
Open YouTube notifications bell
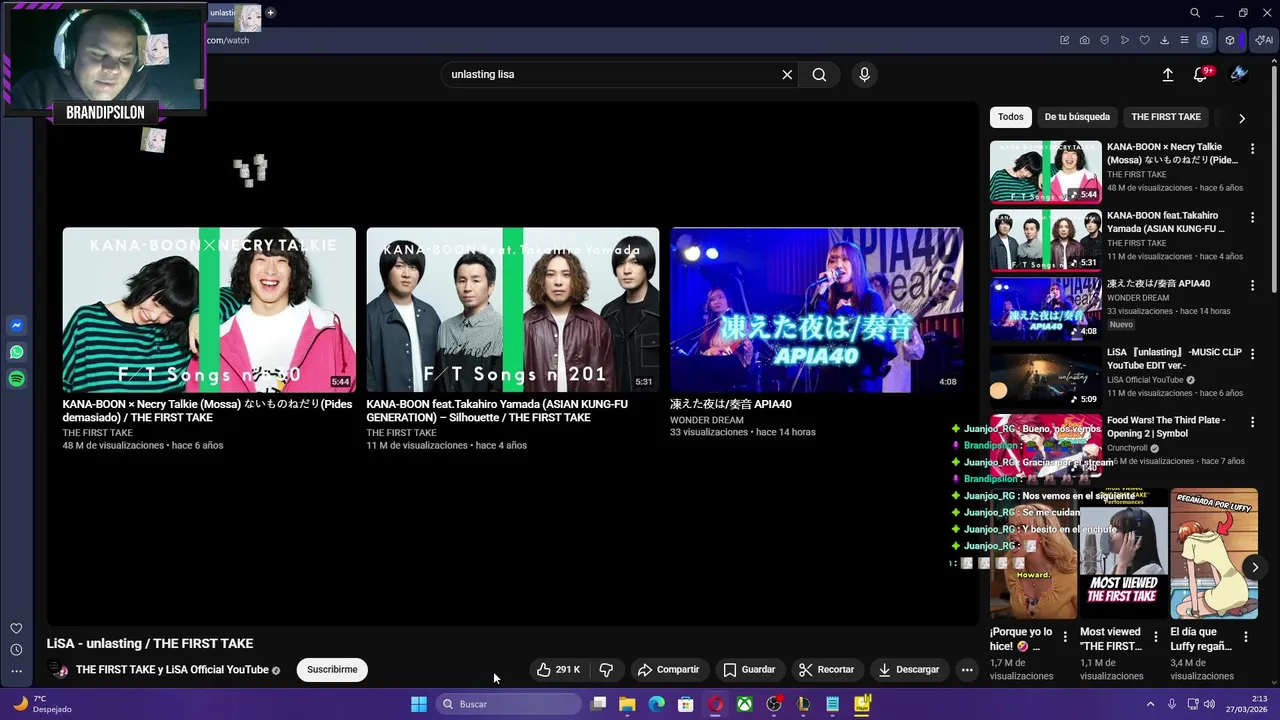[1200, 74]
